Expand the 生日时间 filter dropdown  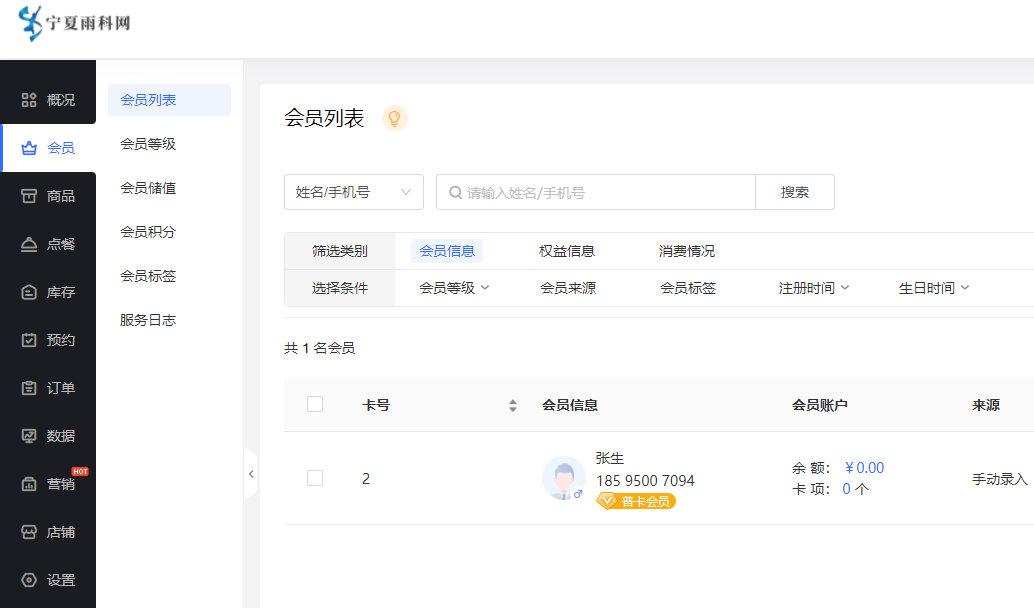point(934,288)
